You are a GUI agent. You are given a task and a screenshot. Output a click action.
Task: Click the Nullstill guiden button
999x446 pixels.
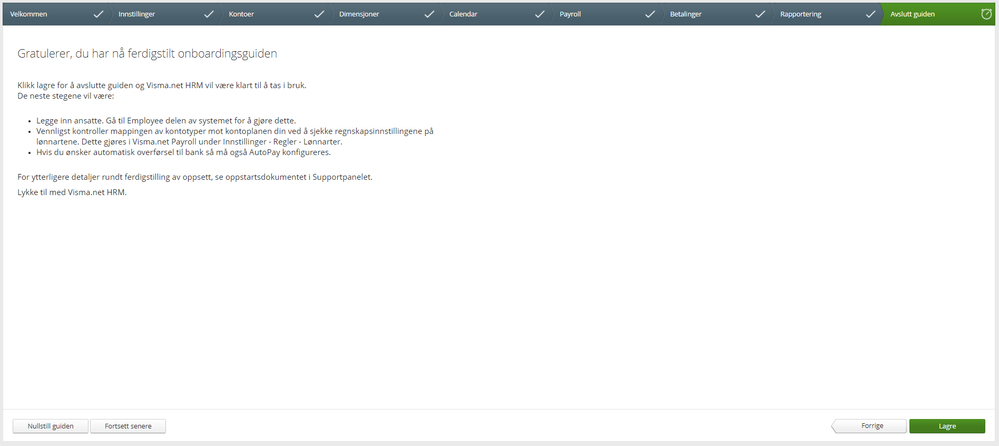[x=50, y=426]
